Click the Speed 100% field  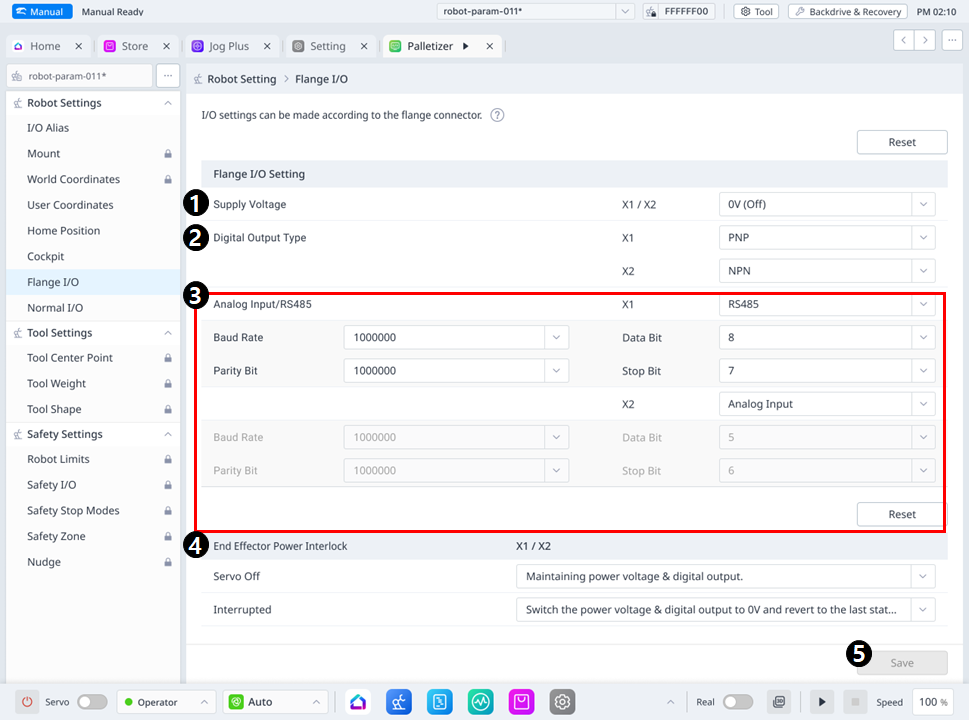tap(932, 702)
